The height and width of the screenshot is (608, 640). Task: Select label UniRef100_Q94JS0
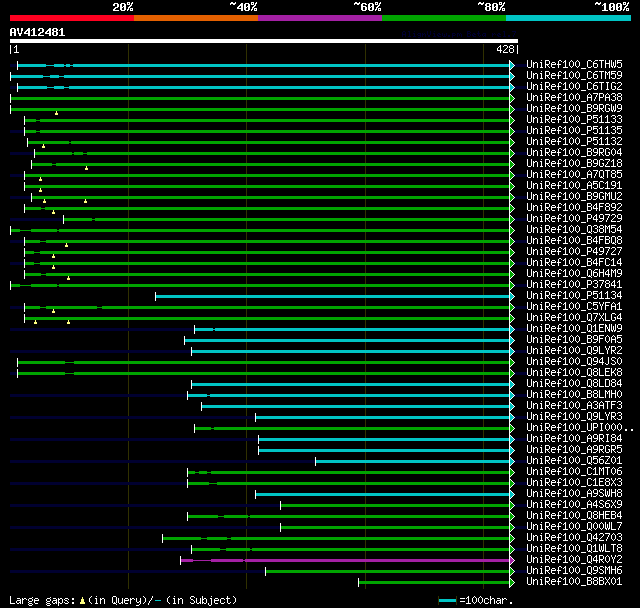574,362
